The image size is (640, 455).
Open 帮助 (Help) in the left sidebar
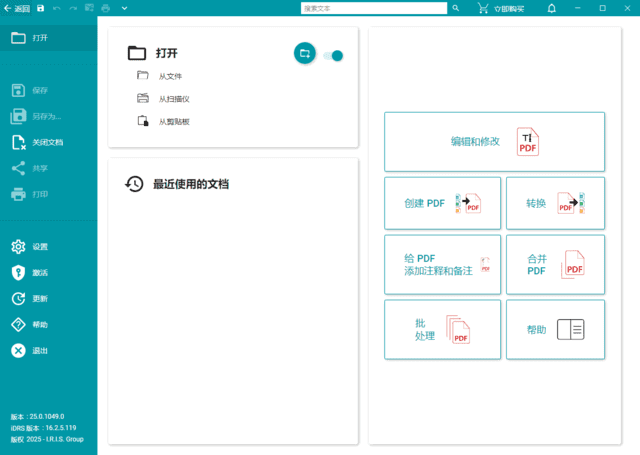[18, 325]
